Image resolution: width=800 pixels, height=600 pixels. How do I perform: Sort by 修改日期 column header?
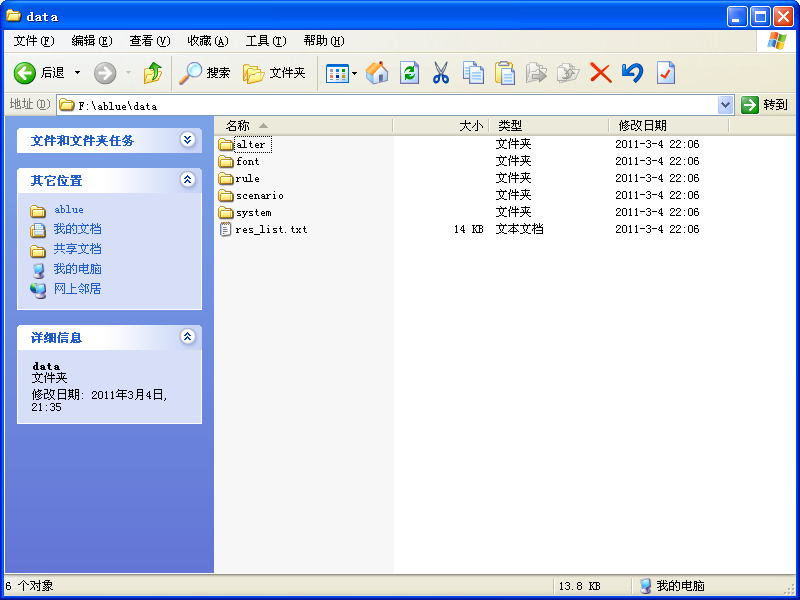[669, 126]
